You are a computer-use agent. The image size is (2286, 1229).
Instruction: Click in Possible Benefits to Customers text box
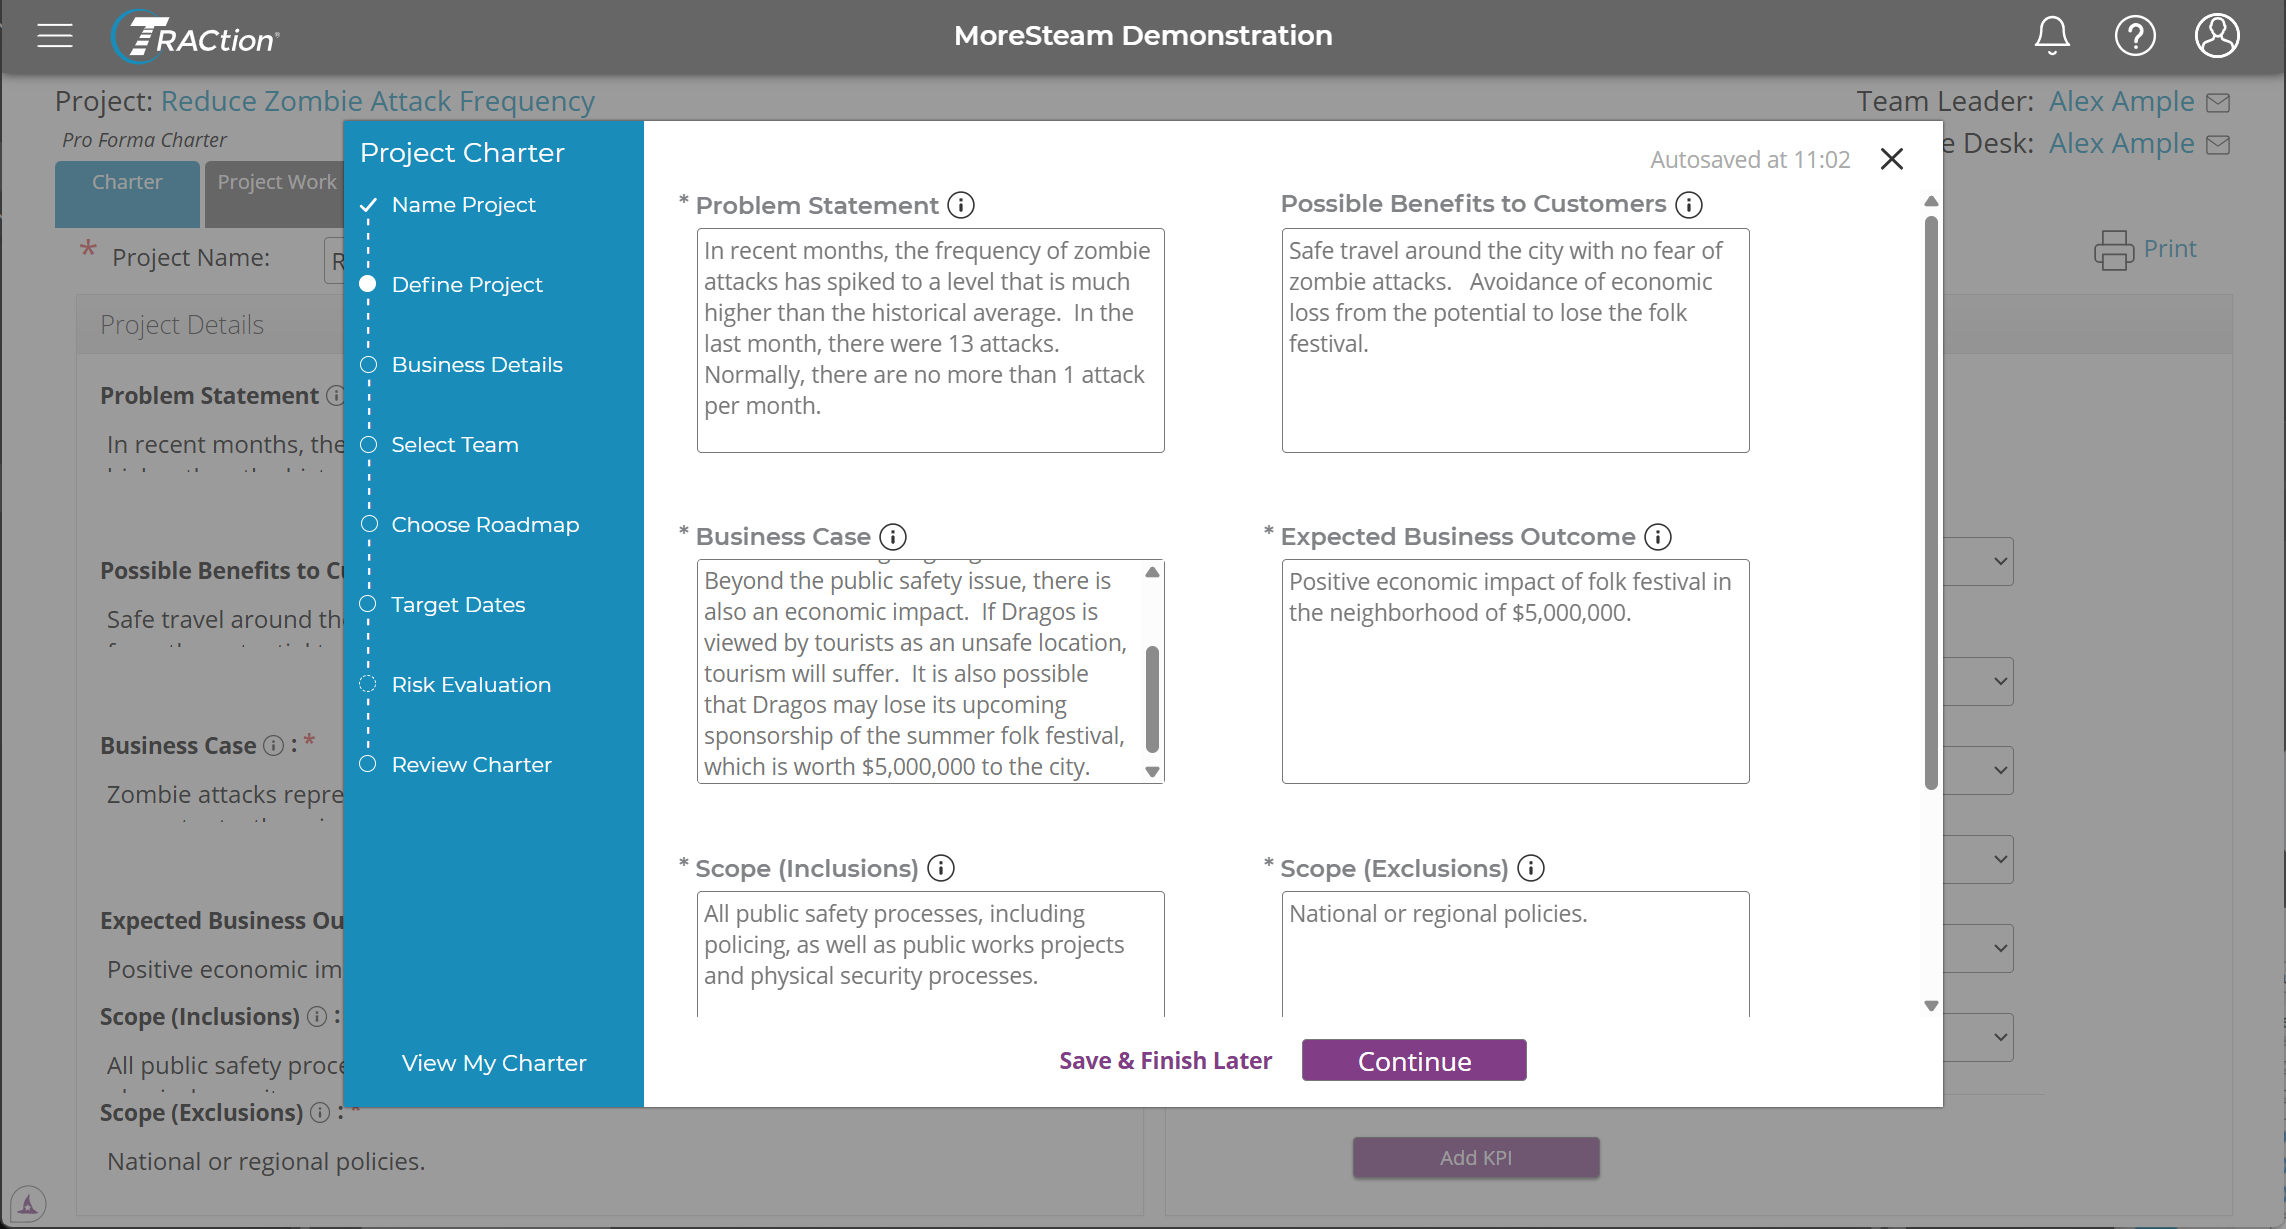(x=1515, y=340)
